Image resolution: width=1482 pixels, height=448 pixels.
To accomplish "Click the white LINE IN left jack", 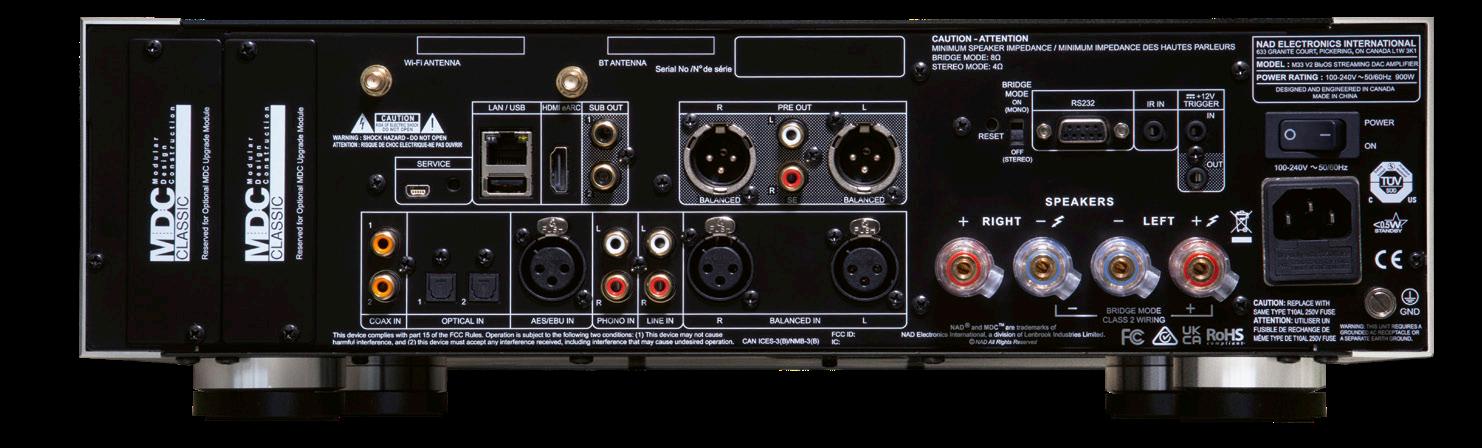I will point(659,244).
